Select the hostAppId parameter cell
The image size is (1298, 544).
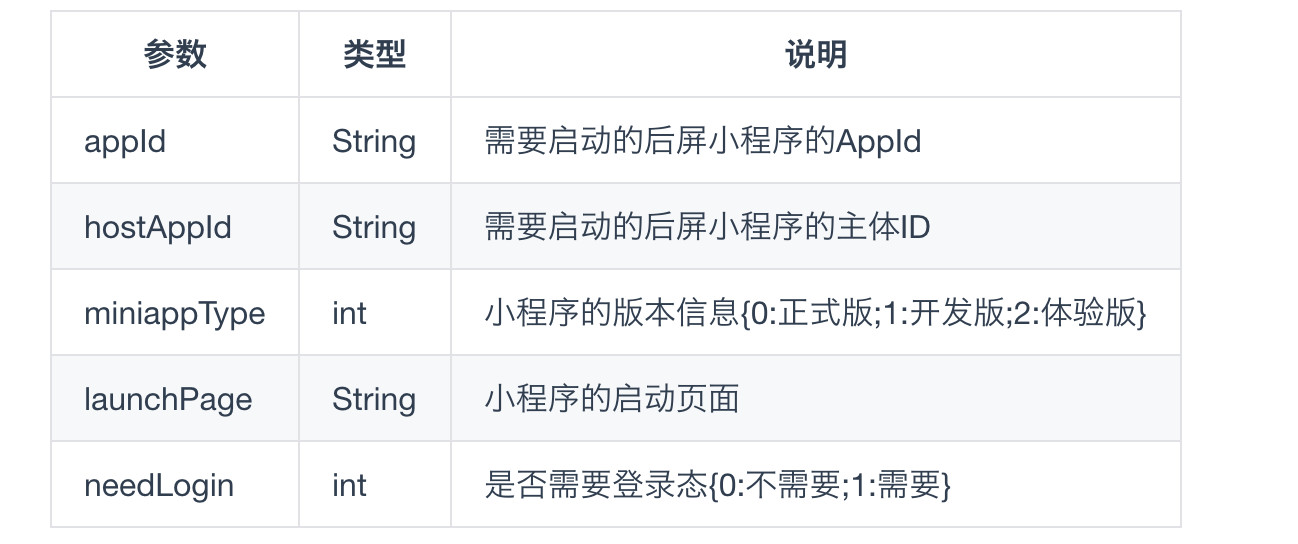[158, 228]
